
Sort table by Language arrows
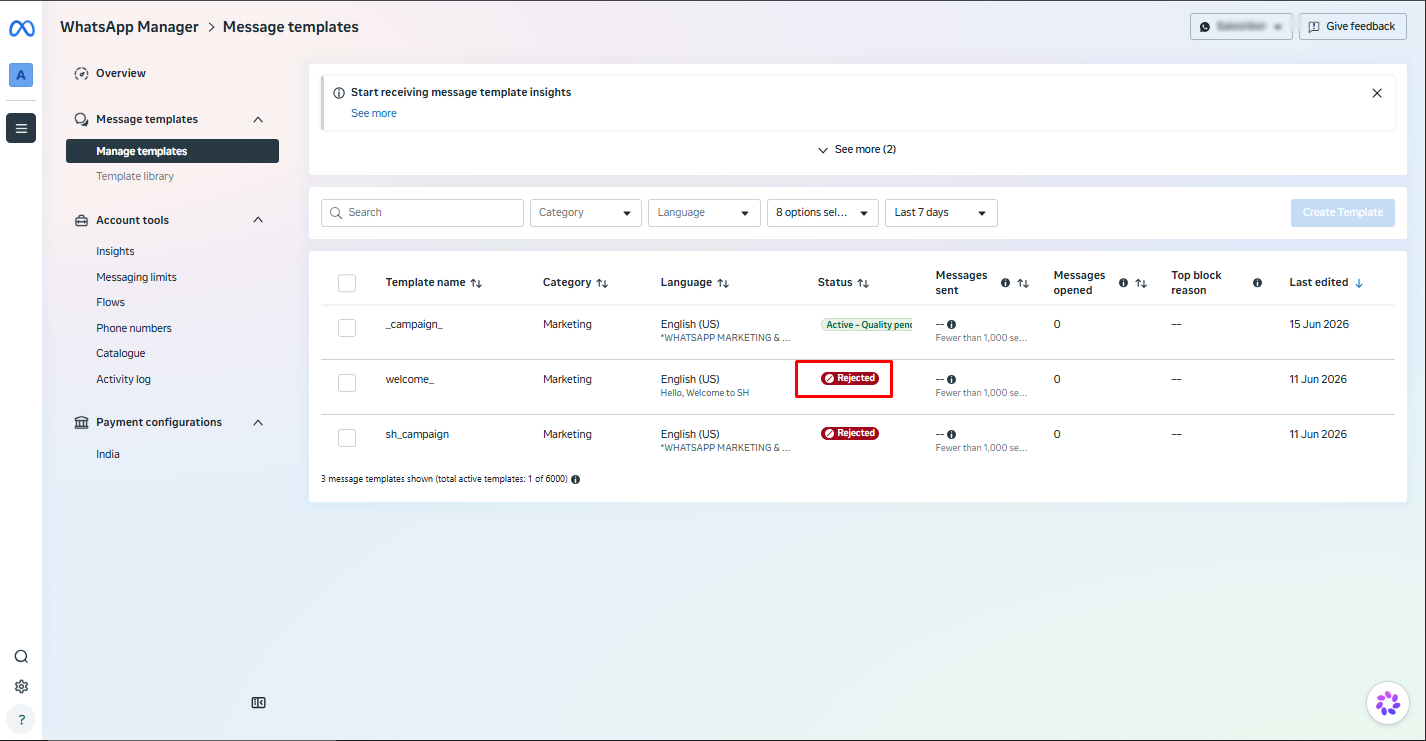coord(723,283)
